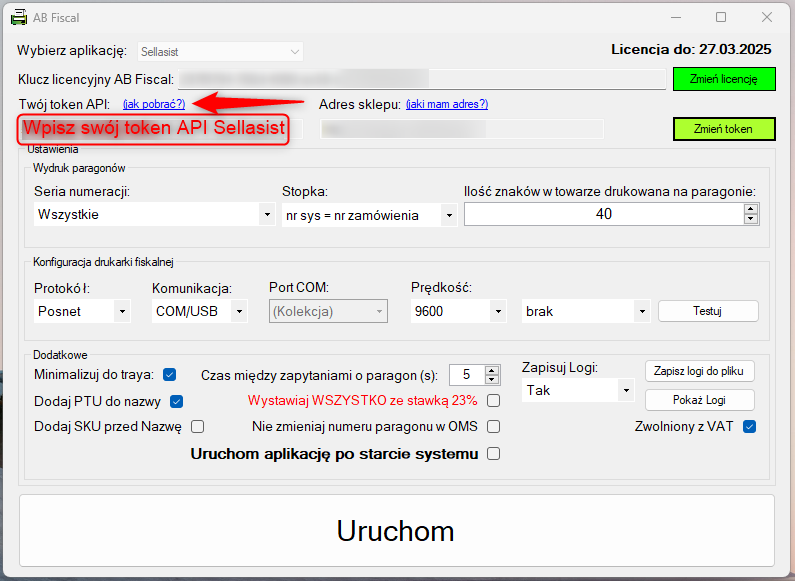This screenshot has height=581, width=795.
Task: Increase the time between receipt queries stepper
Action: tap(491, 370)
